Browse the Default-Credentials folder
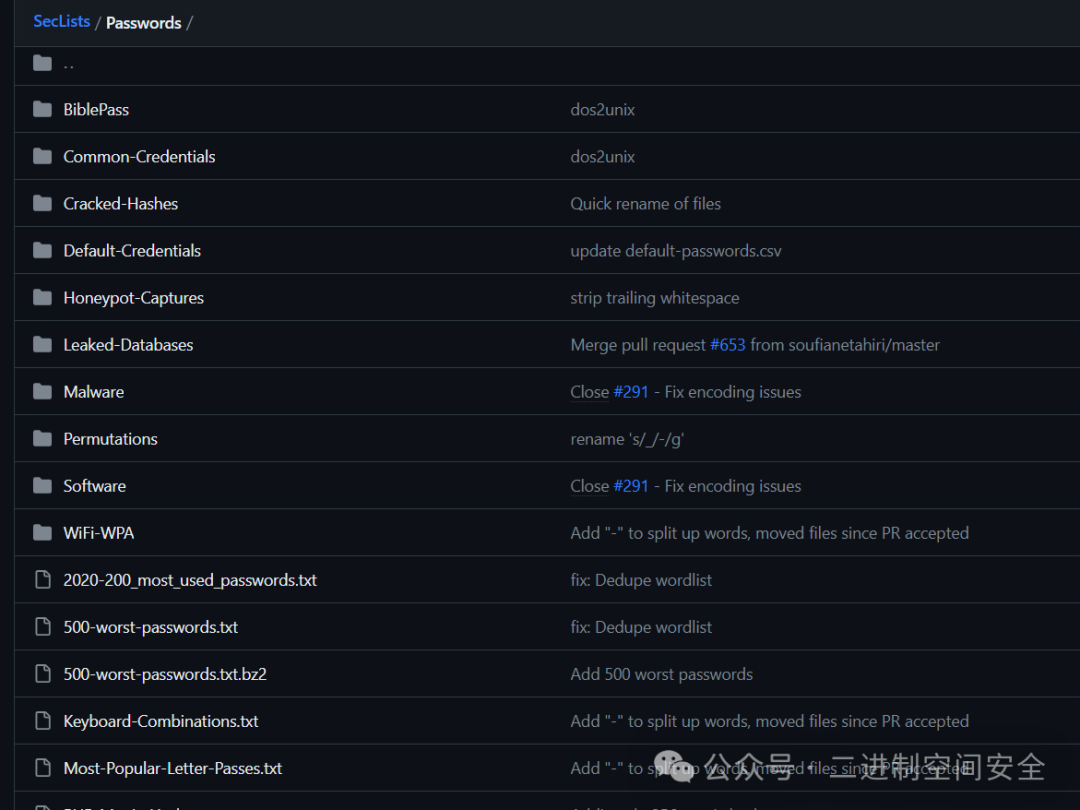This screenshot has height=810, width=1080. (x=132, y=250)
